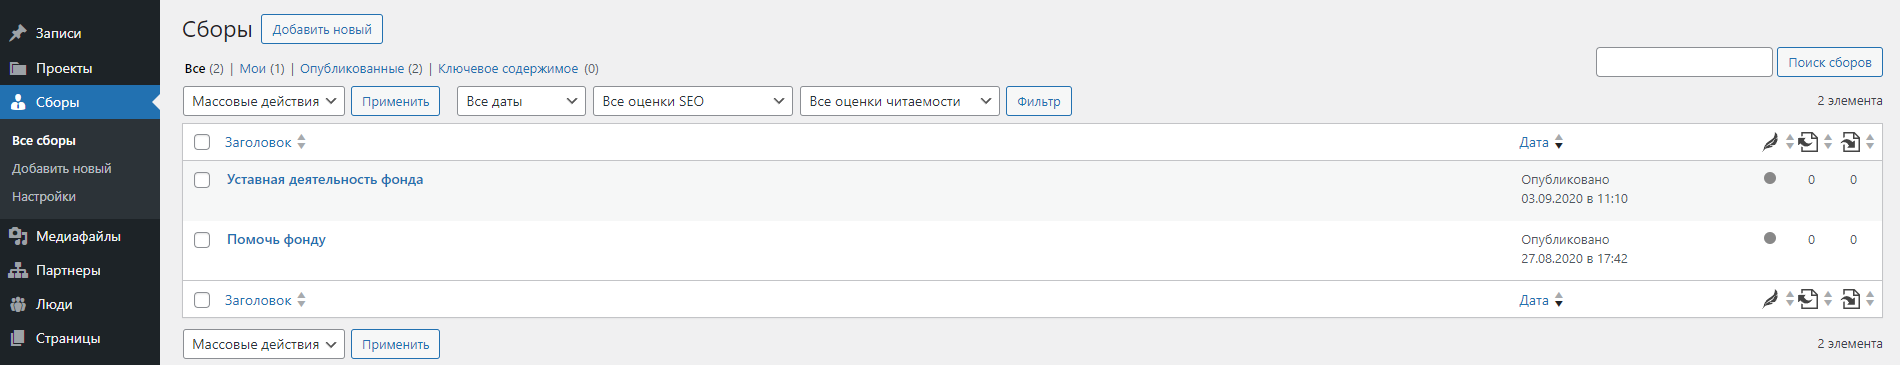Click the Люди group icon
Screen dimensions: 1900x365
click(x=18, y=304)
